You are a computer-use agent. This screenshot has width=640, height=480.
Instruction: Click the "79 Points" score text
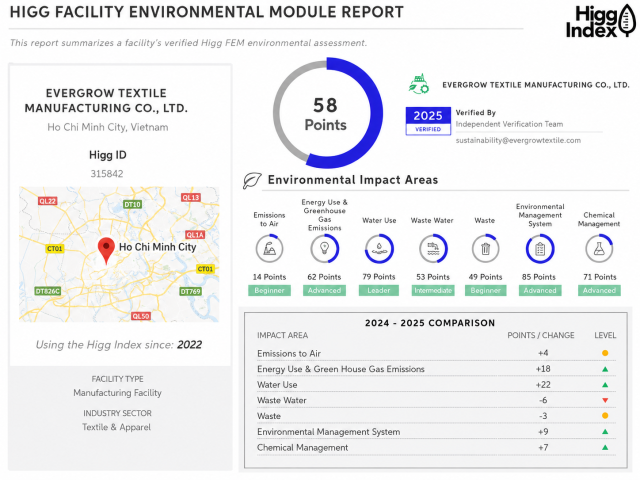point(379,277)
